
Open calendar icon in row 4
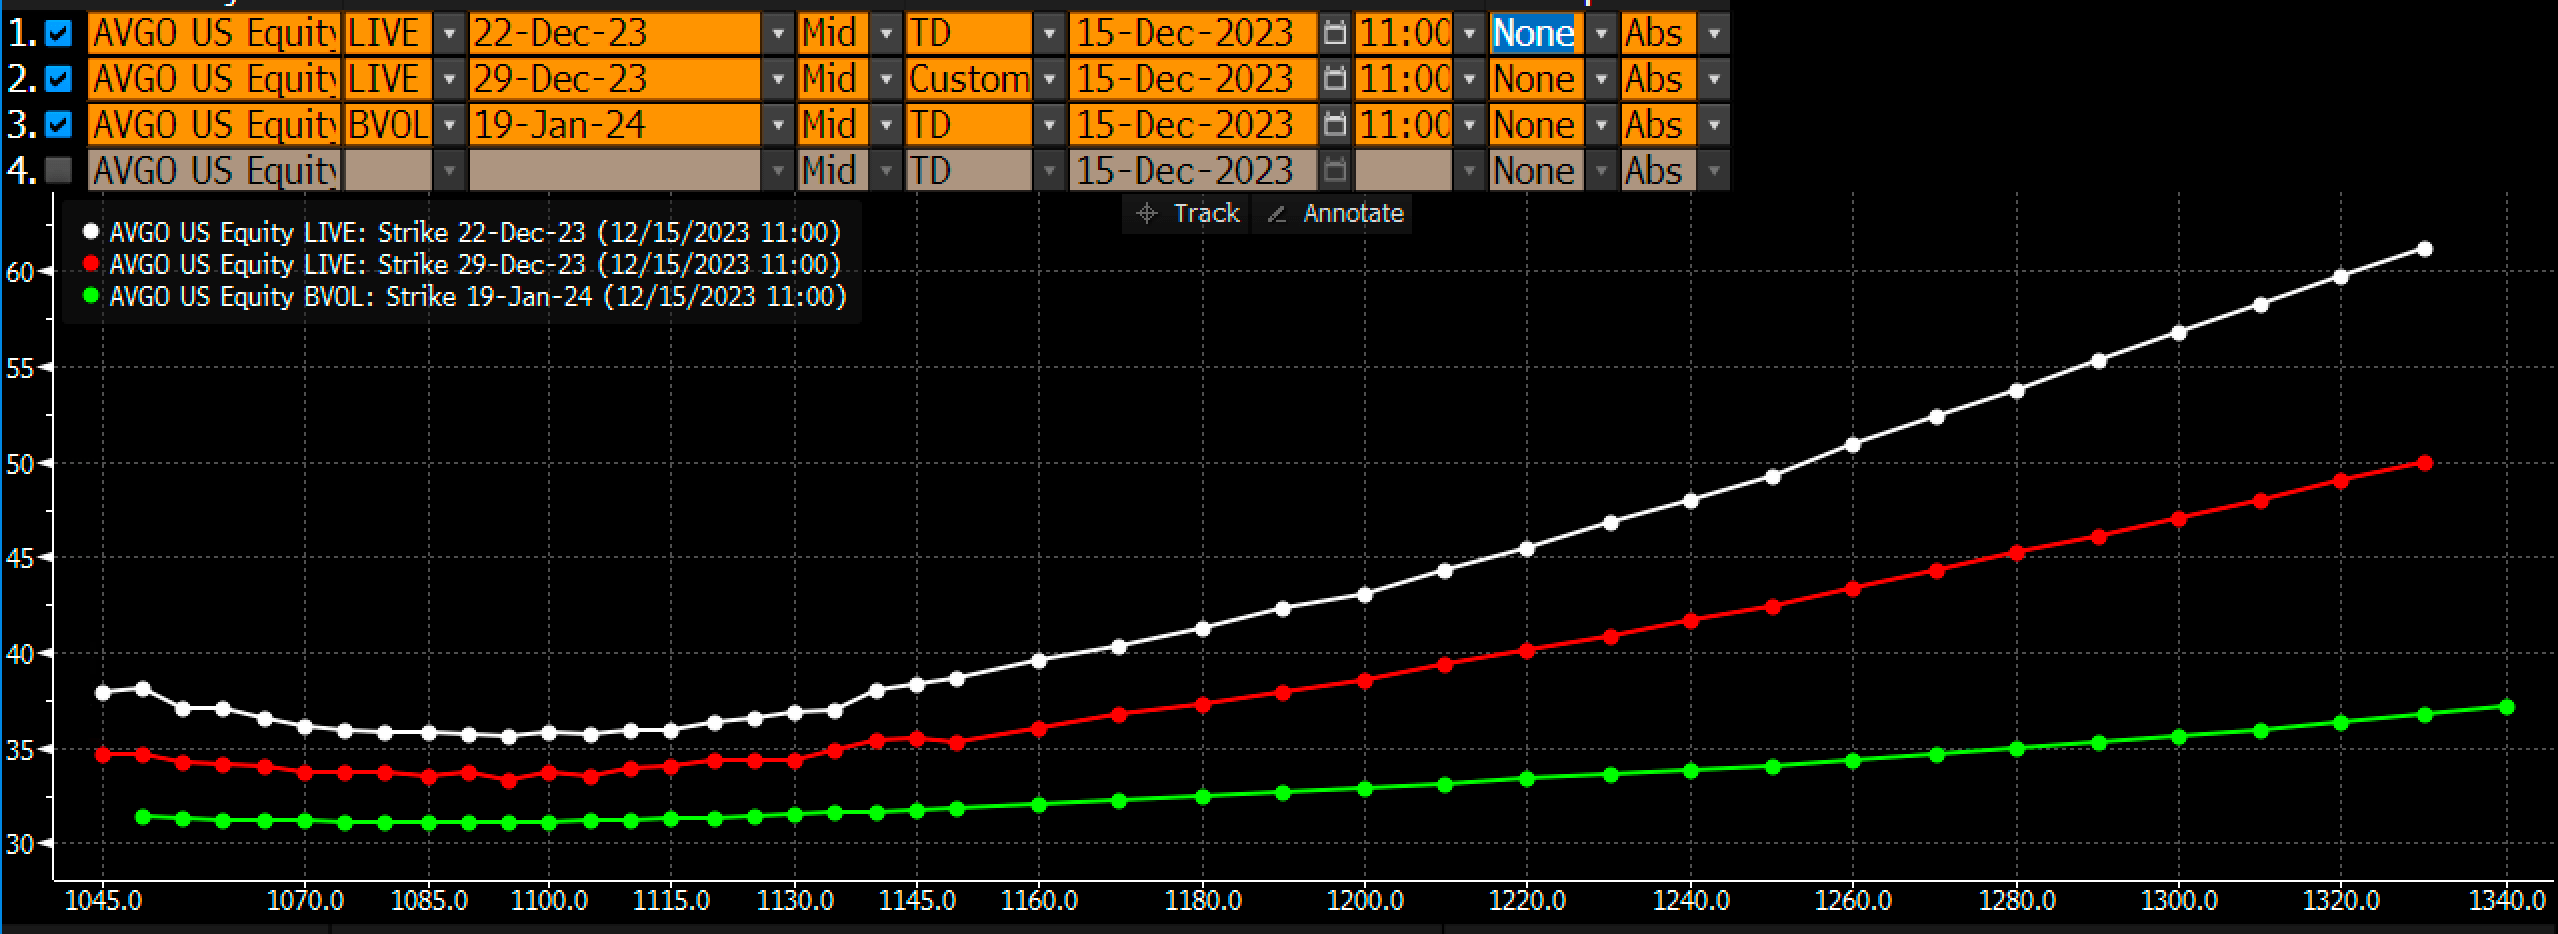tap(1334, 171)
